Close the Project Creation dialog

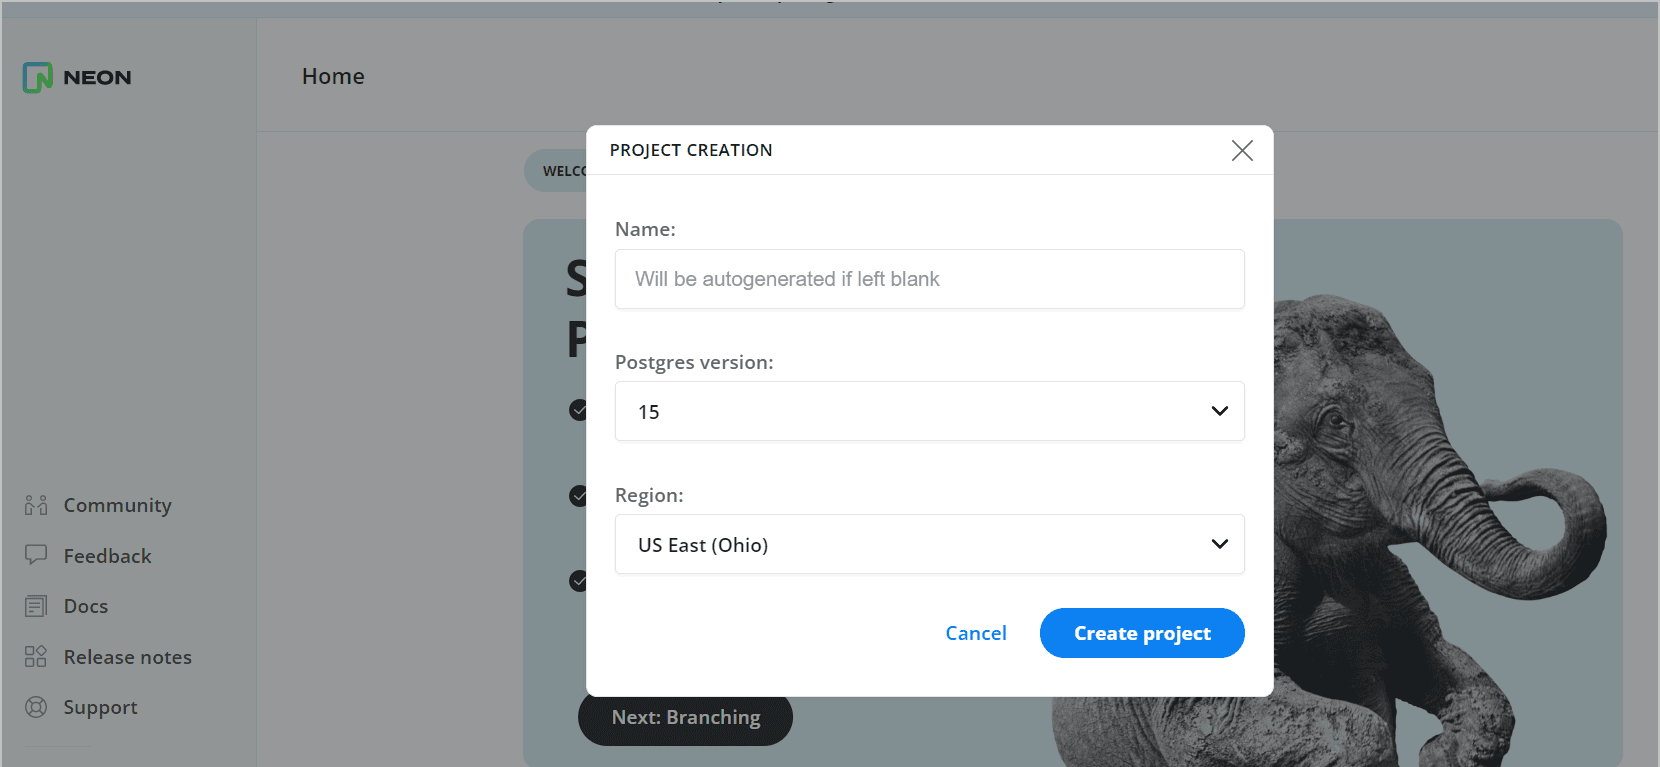point(1242,150)
